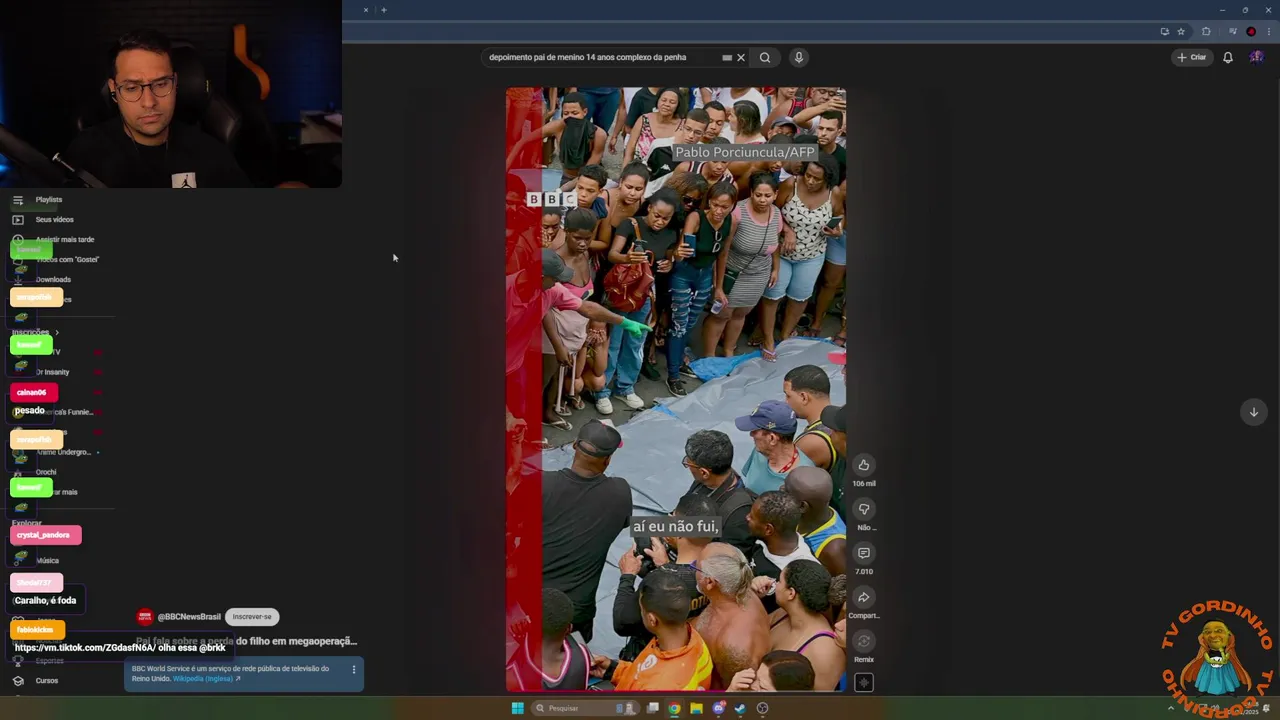The height and width of the screenshot is (720, 1280).
Task: Close the current Chrome tab
Action: [366, 10]
